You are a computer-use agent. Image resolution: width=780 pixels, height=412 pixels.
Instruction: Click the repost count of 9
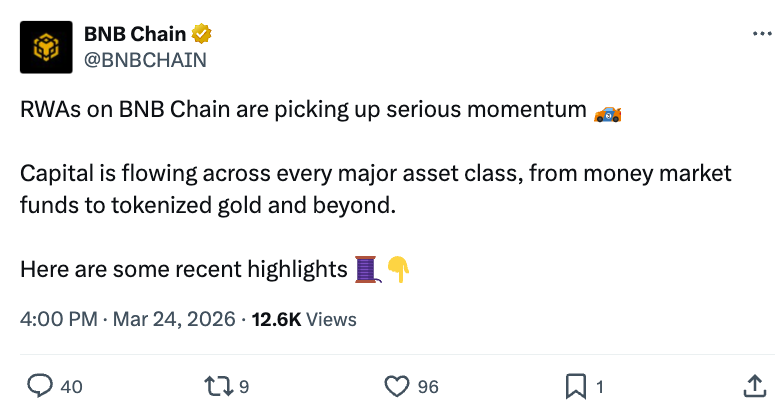(x=246, y=386)
